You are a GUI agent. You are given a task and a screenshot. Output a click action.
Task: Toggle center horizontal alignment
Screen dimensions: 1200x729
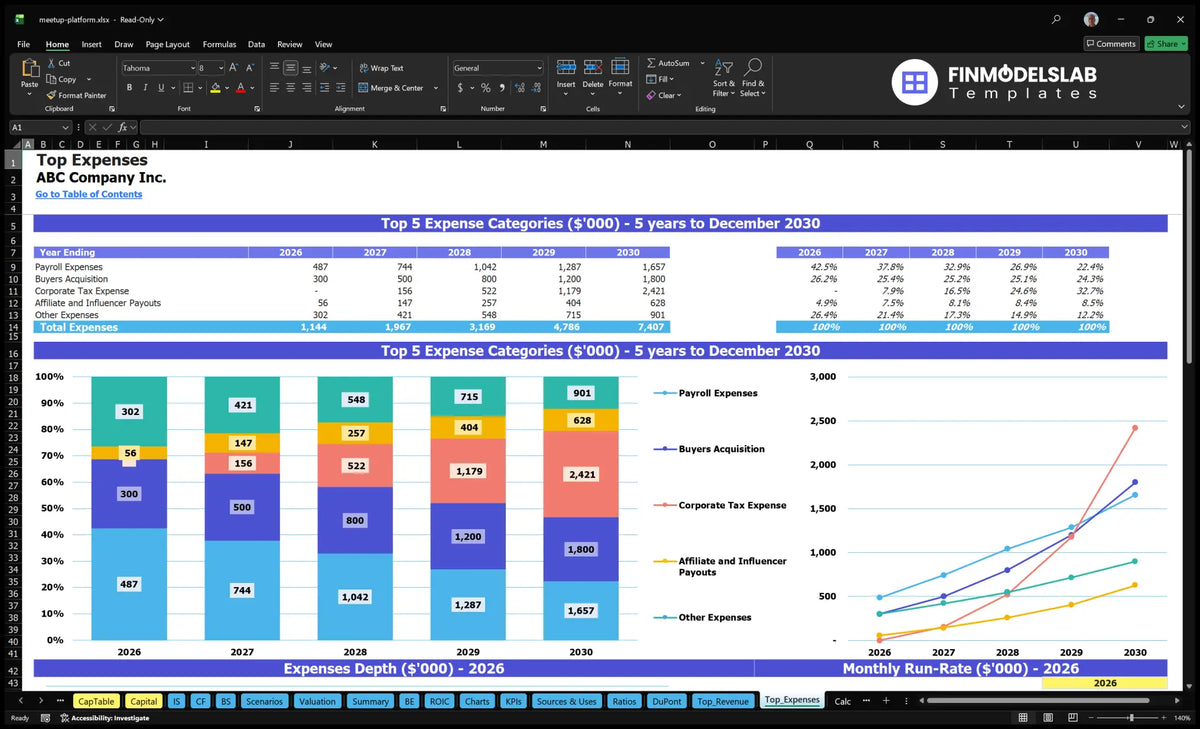coord(290,88)
